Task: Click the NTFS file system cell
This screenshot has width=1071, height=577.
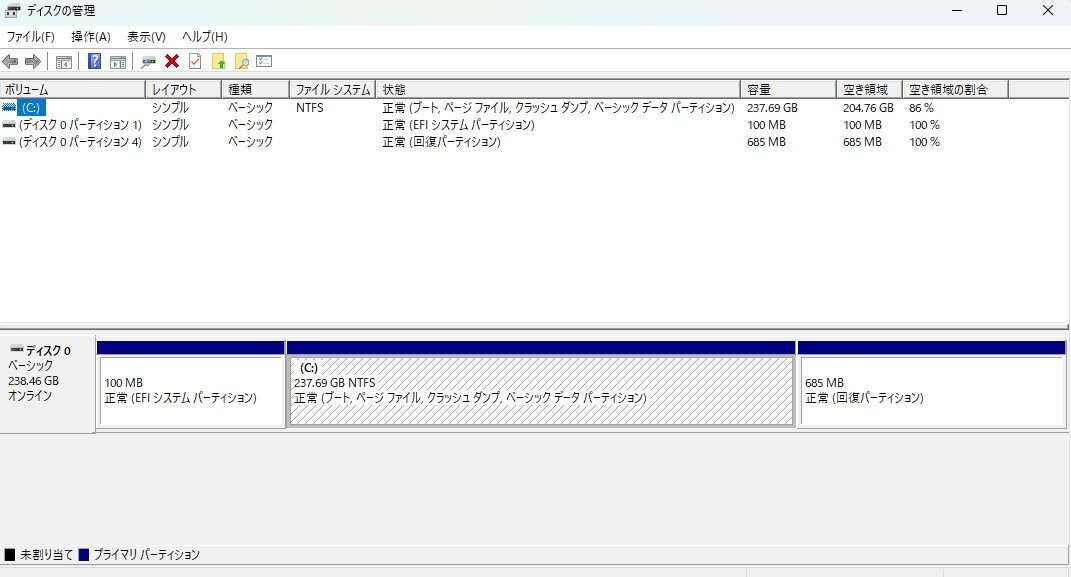Action: [x=309, y=108]
